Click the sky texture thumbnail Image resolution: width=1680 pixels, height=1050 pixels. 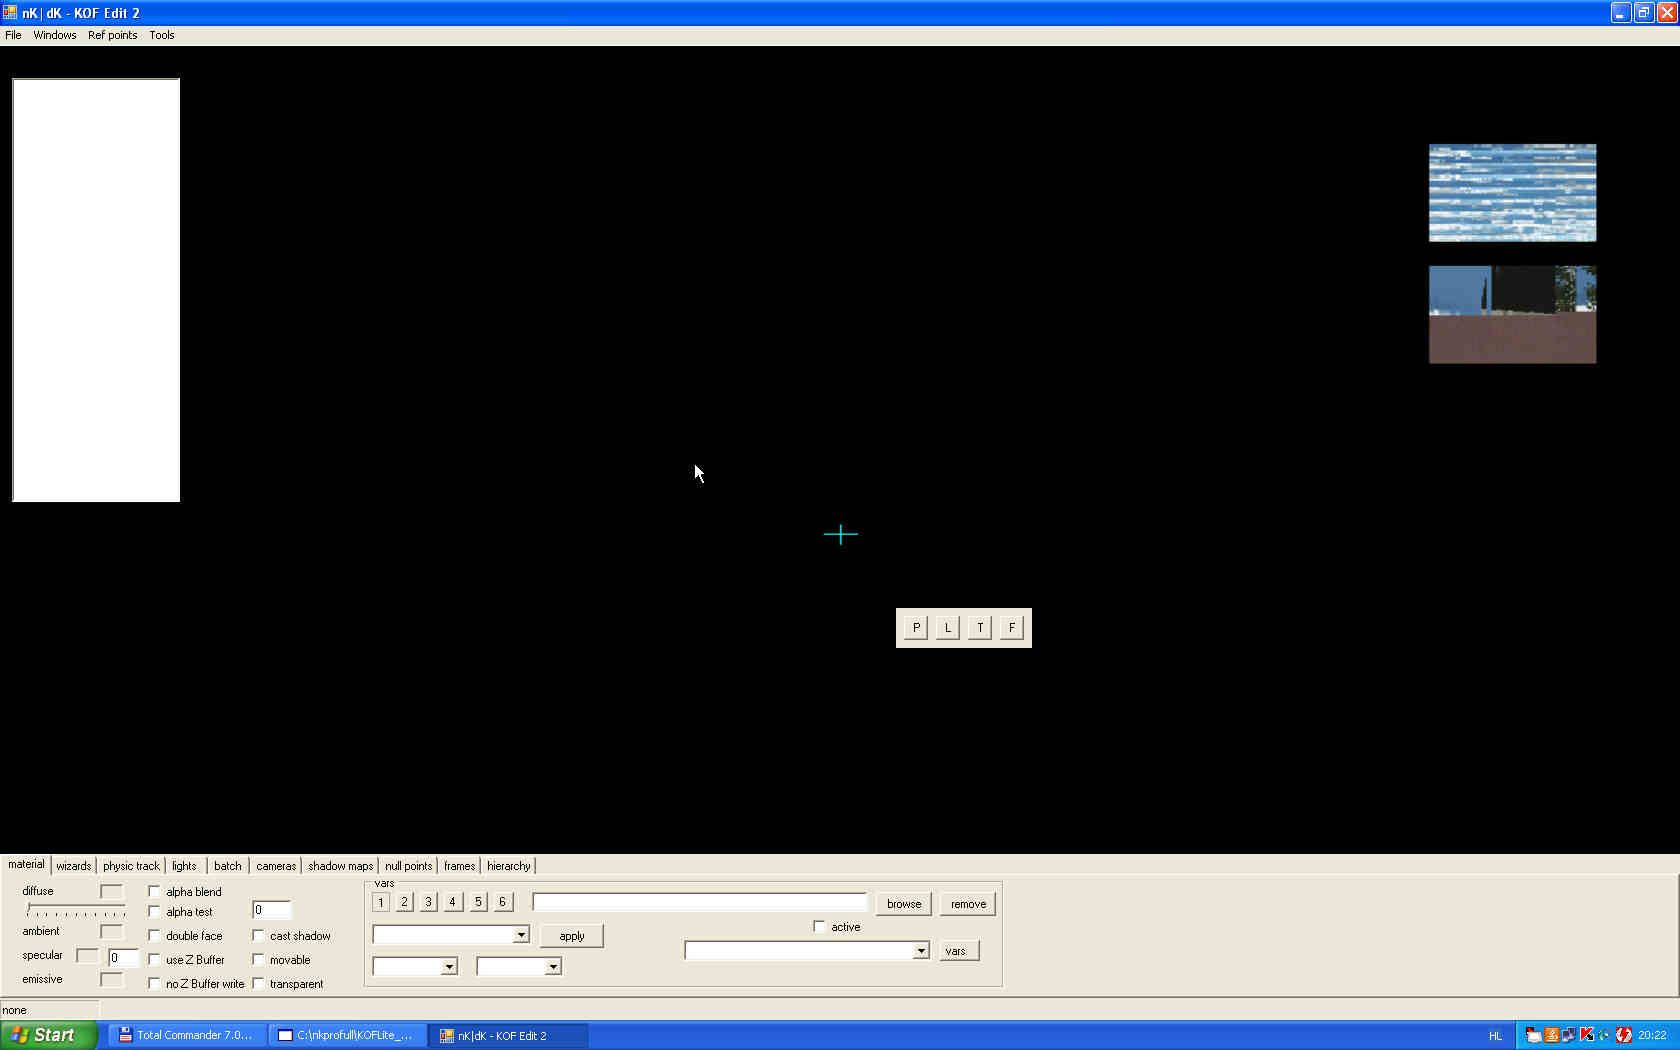point(1512,193)
